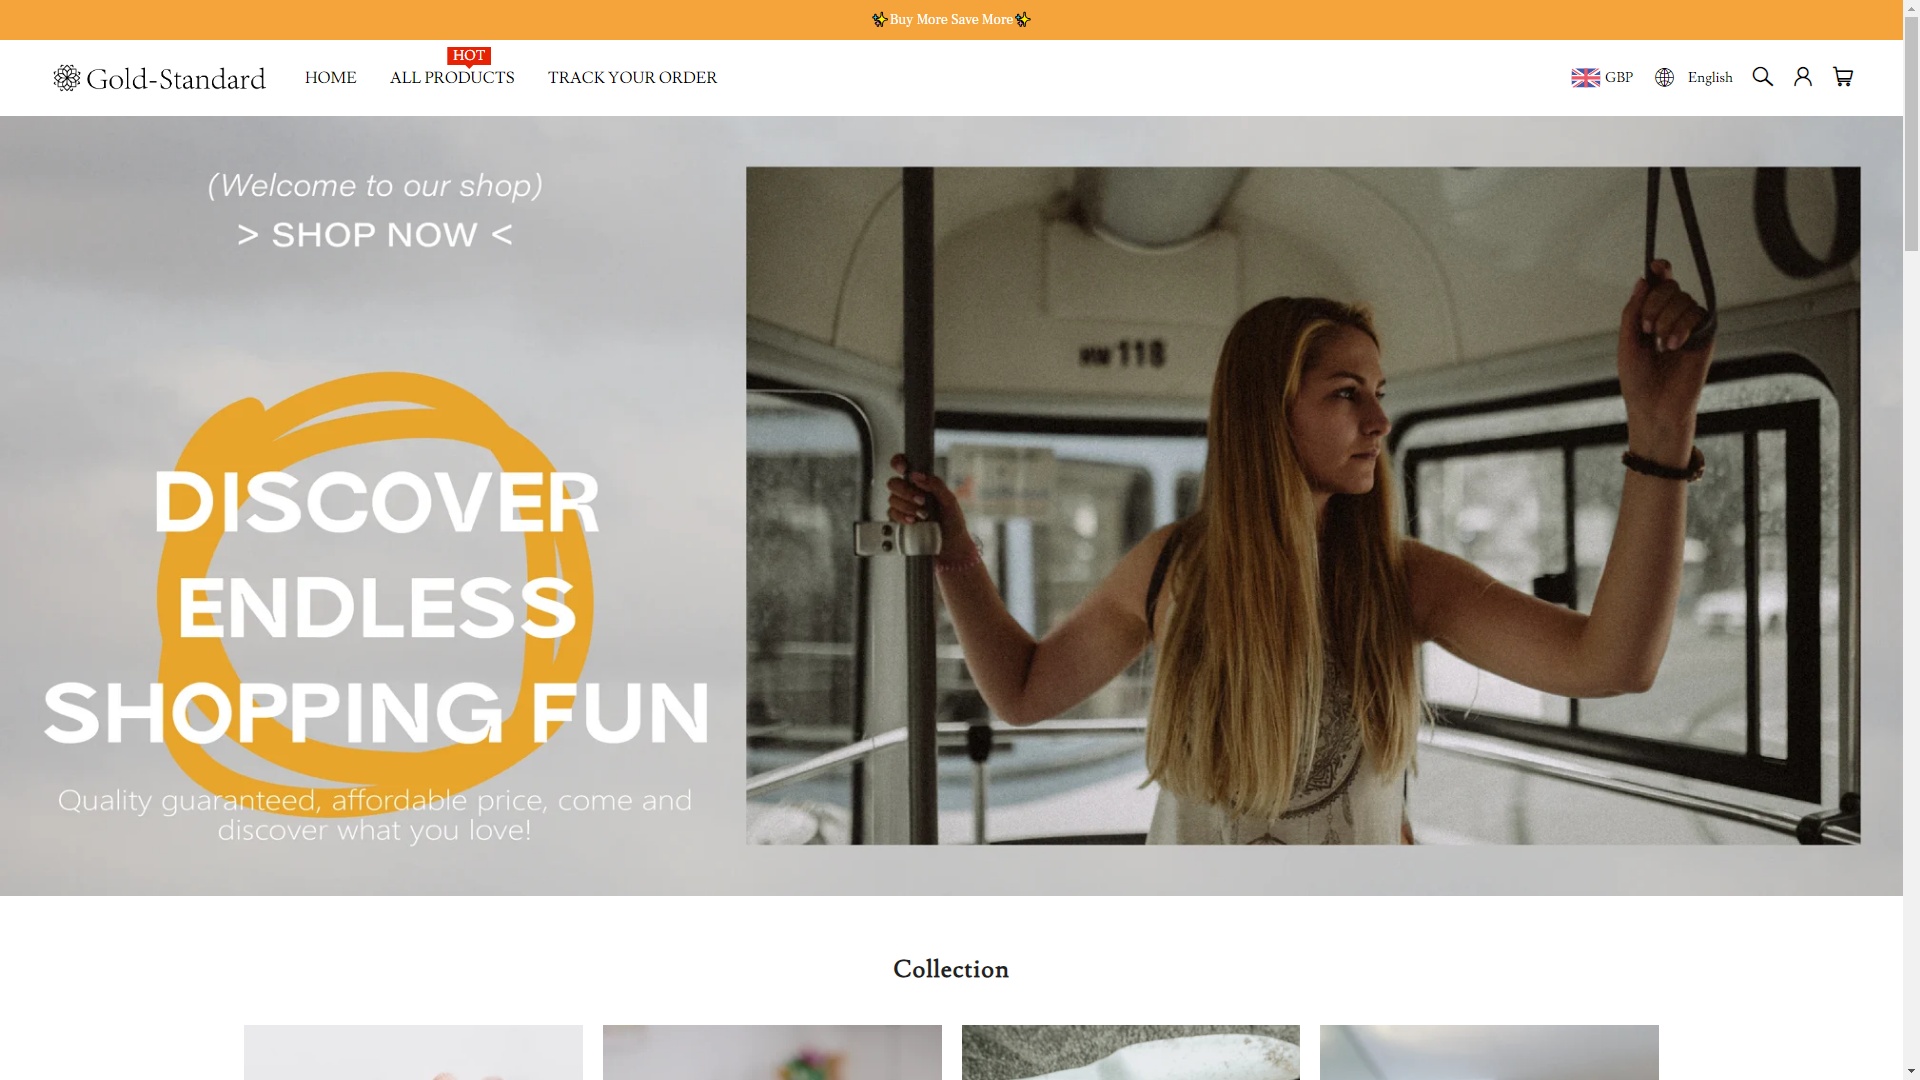
Task: Click the woman on bus hero image
Action: click(1303, 506)
